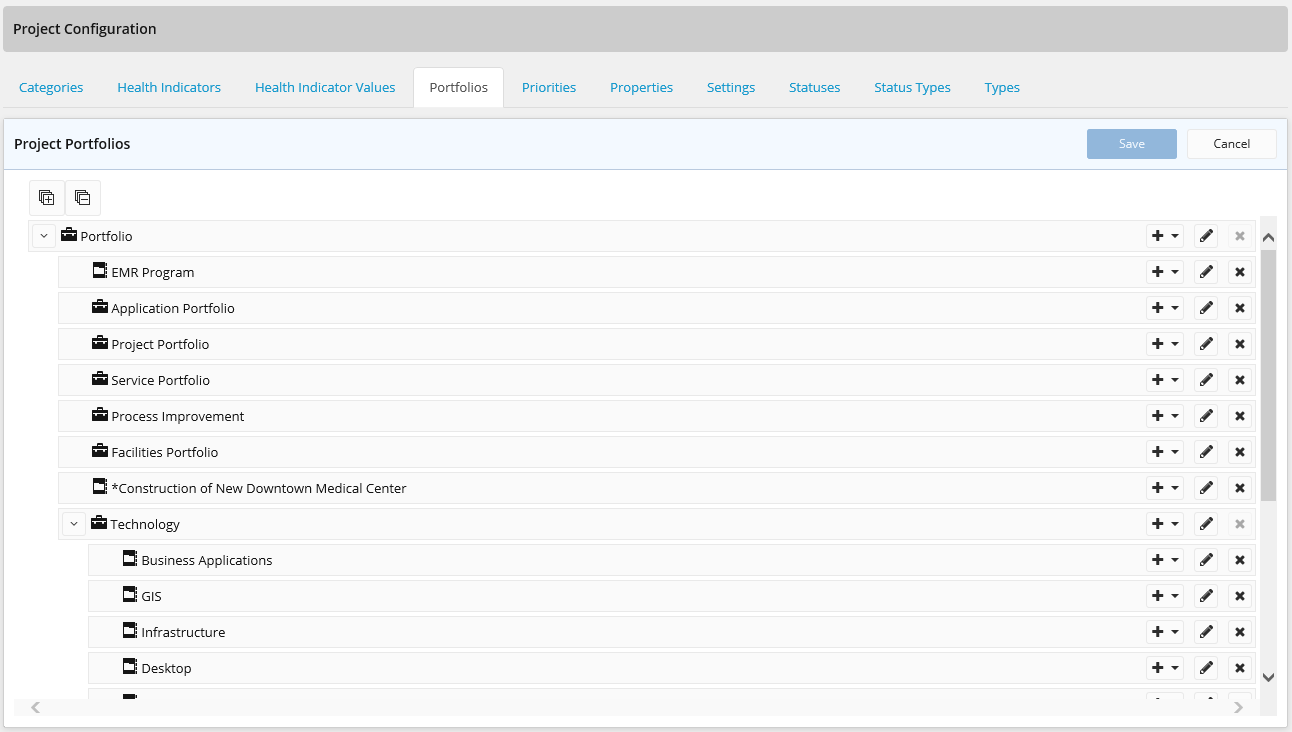Collapse the Technology portfolio node
This screenshot has width=1292, height=732.
(x=74, y=524)
